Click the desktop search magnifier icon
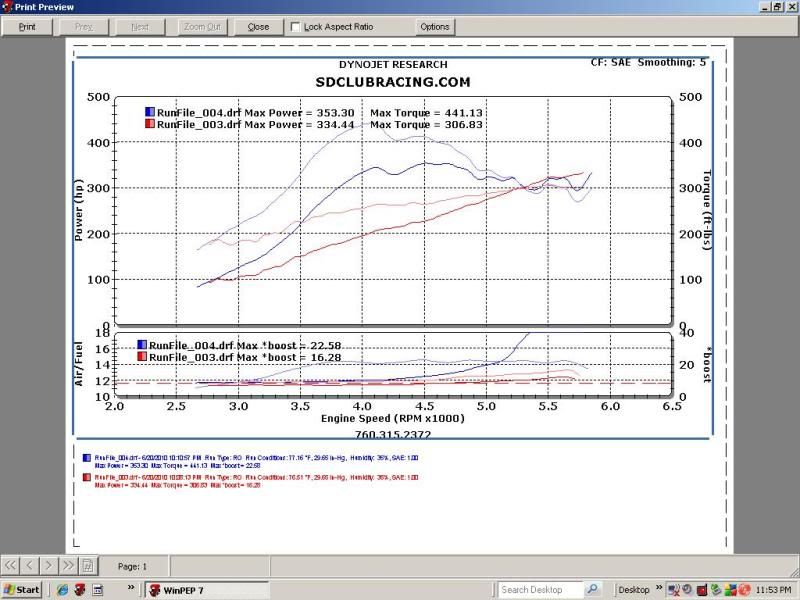The height and width of the screenshot is (600, 800). point(592,590)
